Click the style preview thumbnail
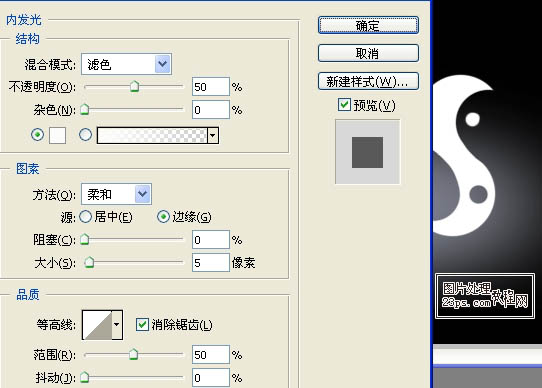This screenshot has height=388, width=542. [367, 152]
